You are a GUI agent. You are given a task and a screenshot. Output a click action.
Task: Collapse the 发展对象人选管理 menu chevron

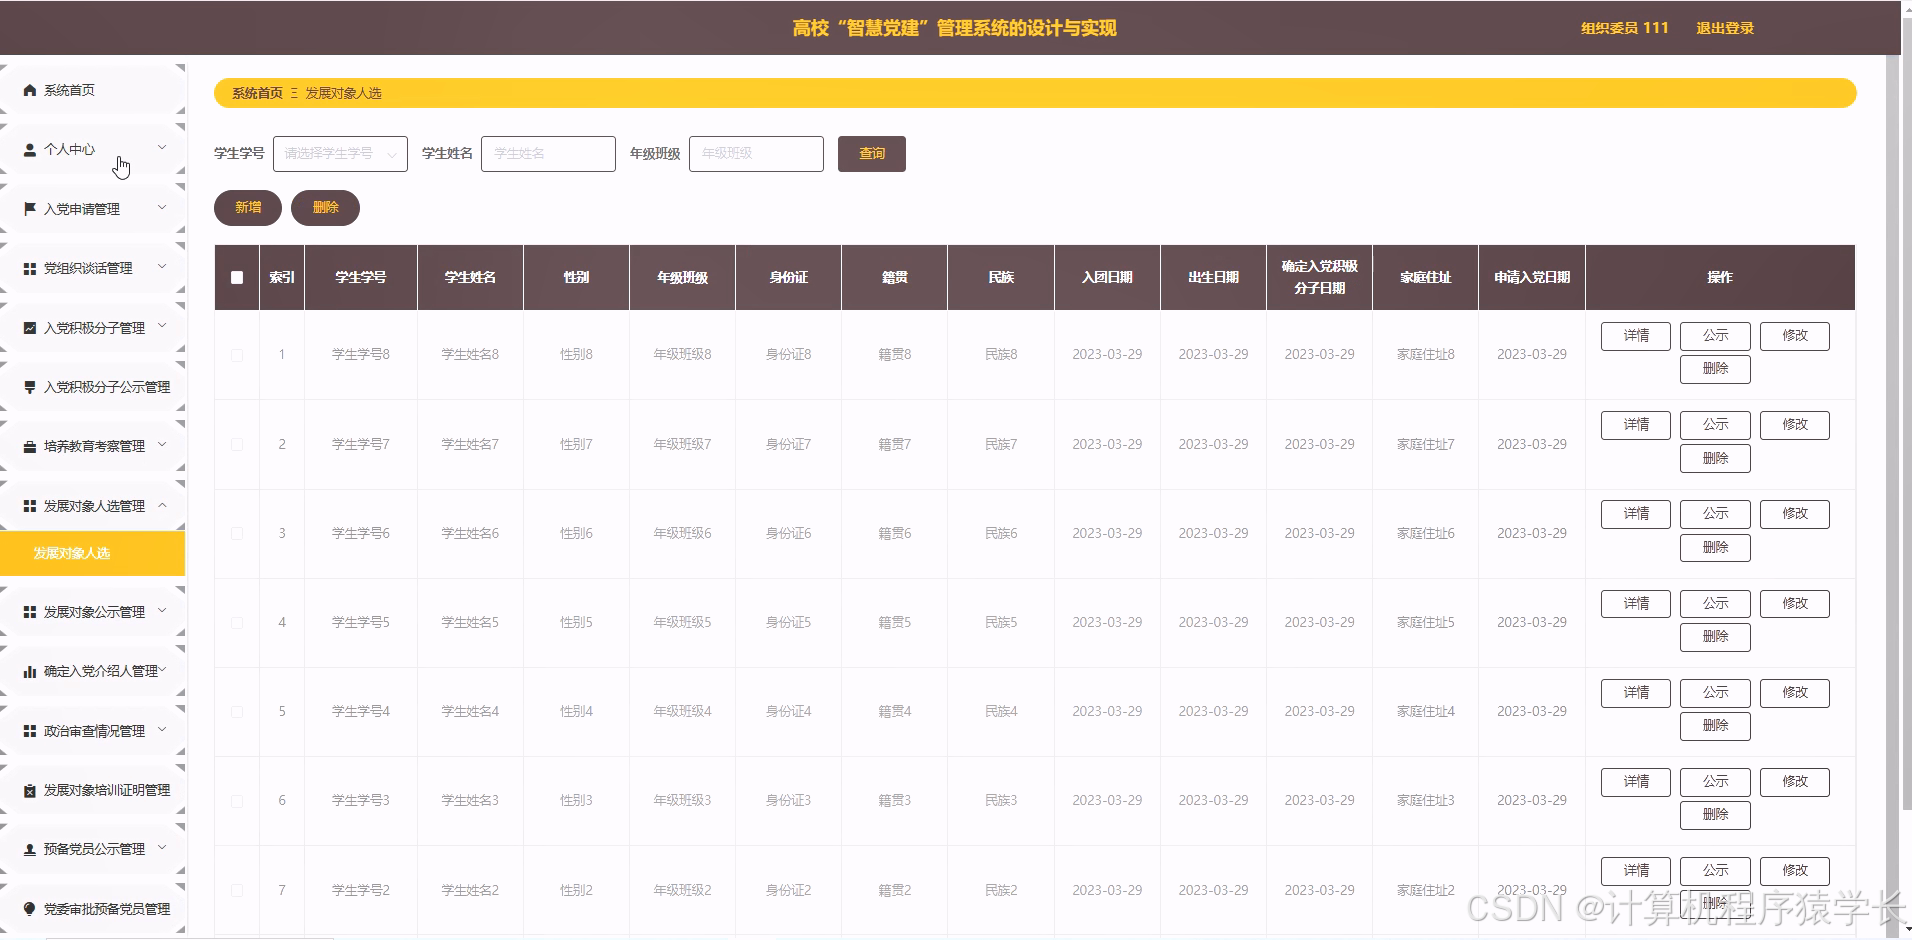pos(162,505)
